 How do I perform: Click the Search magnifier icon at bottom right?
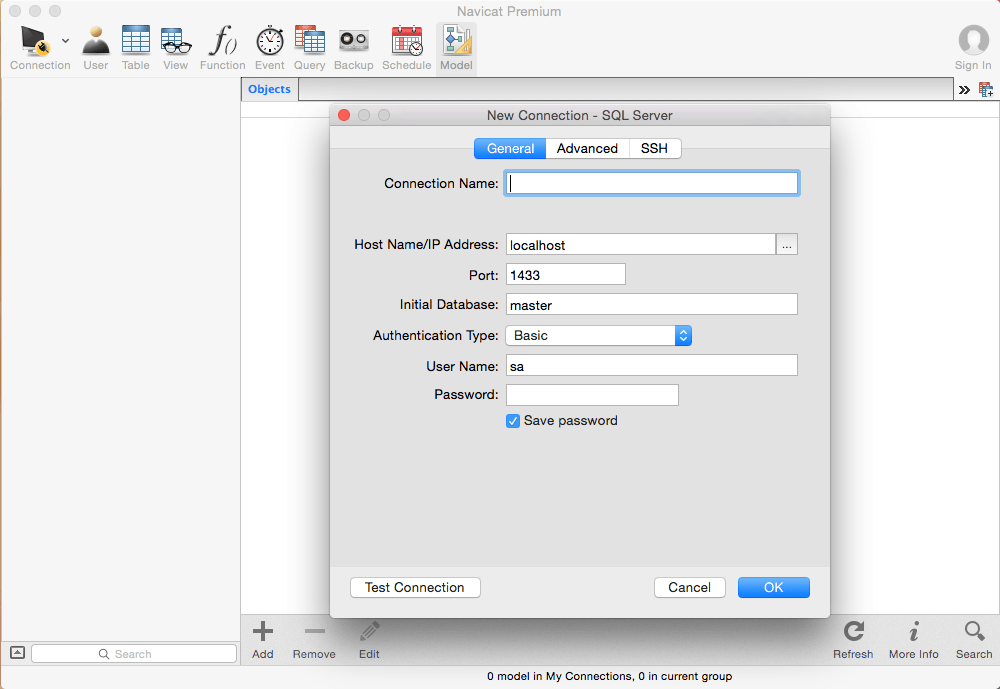(974, 632)
